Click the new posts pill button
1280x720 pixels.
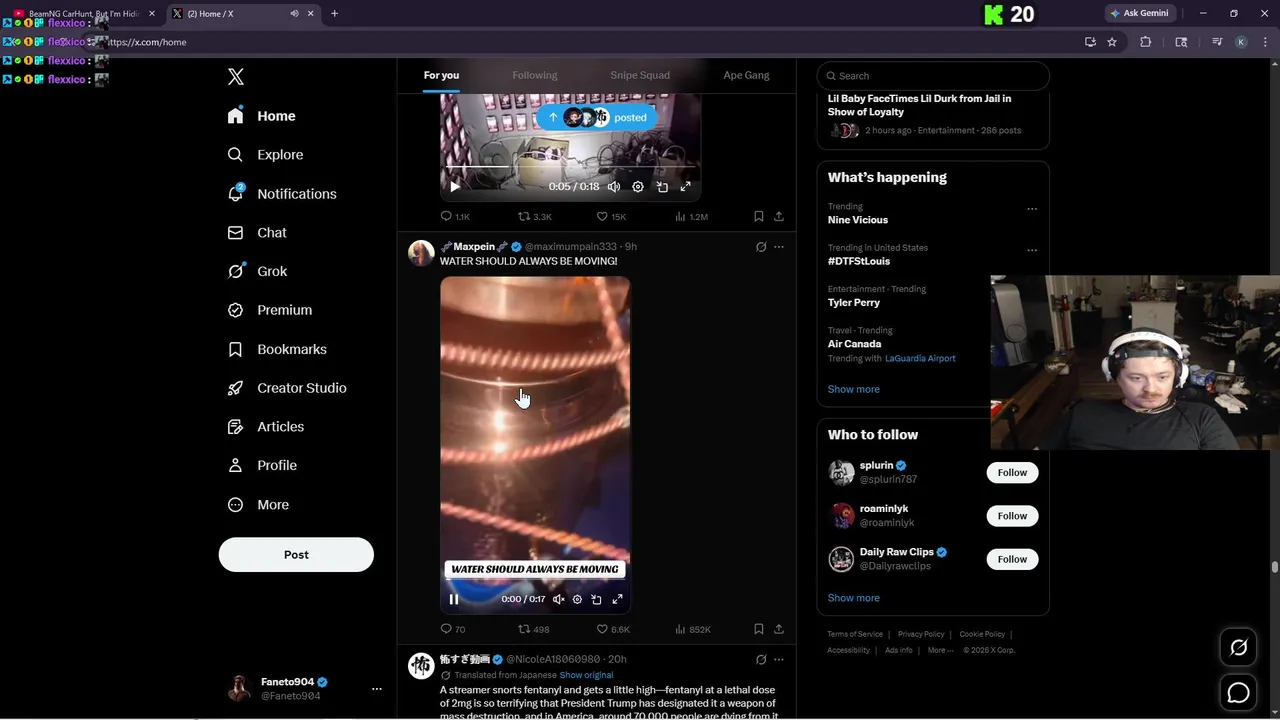point(596,117)
